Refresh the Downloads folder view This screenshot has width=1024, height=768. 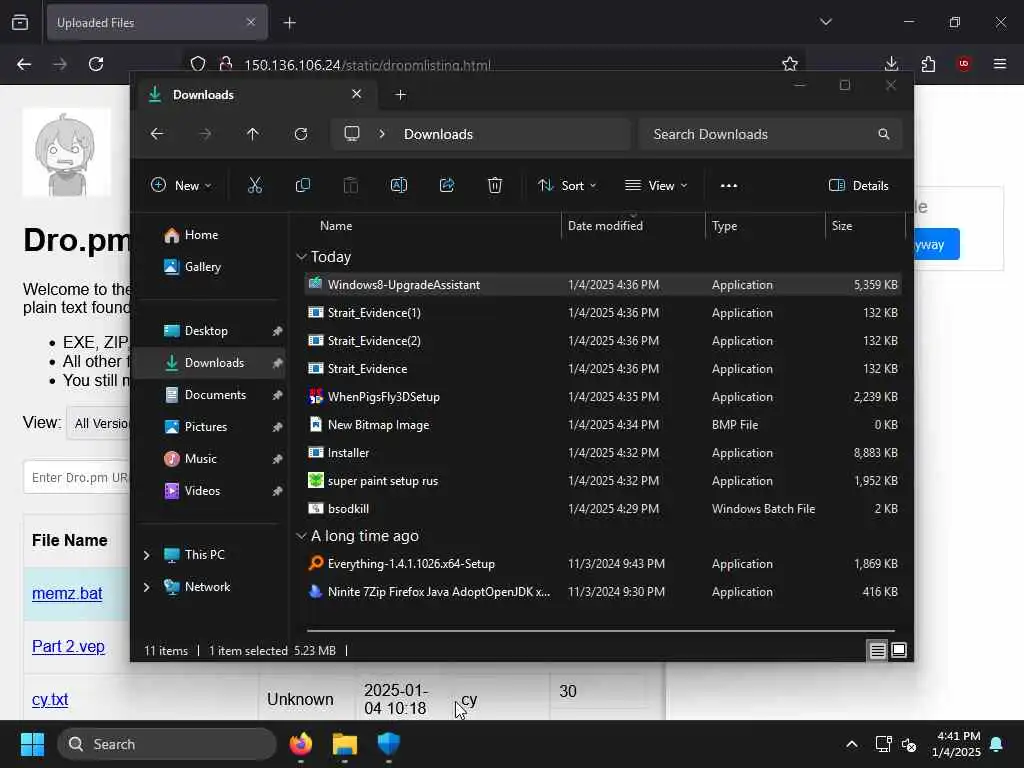[x=300, y=134]
